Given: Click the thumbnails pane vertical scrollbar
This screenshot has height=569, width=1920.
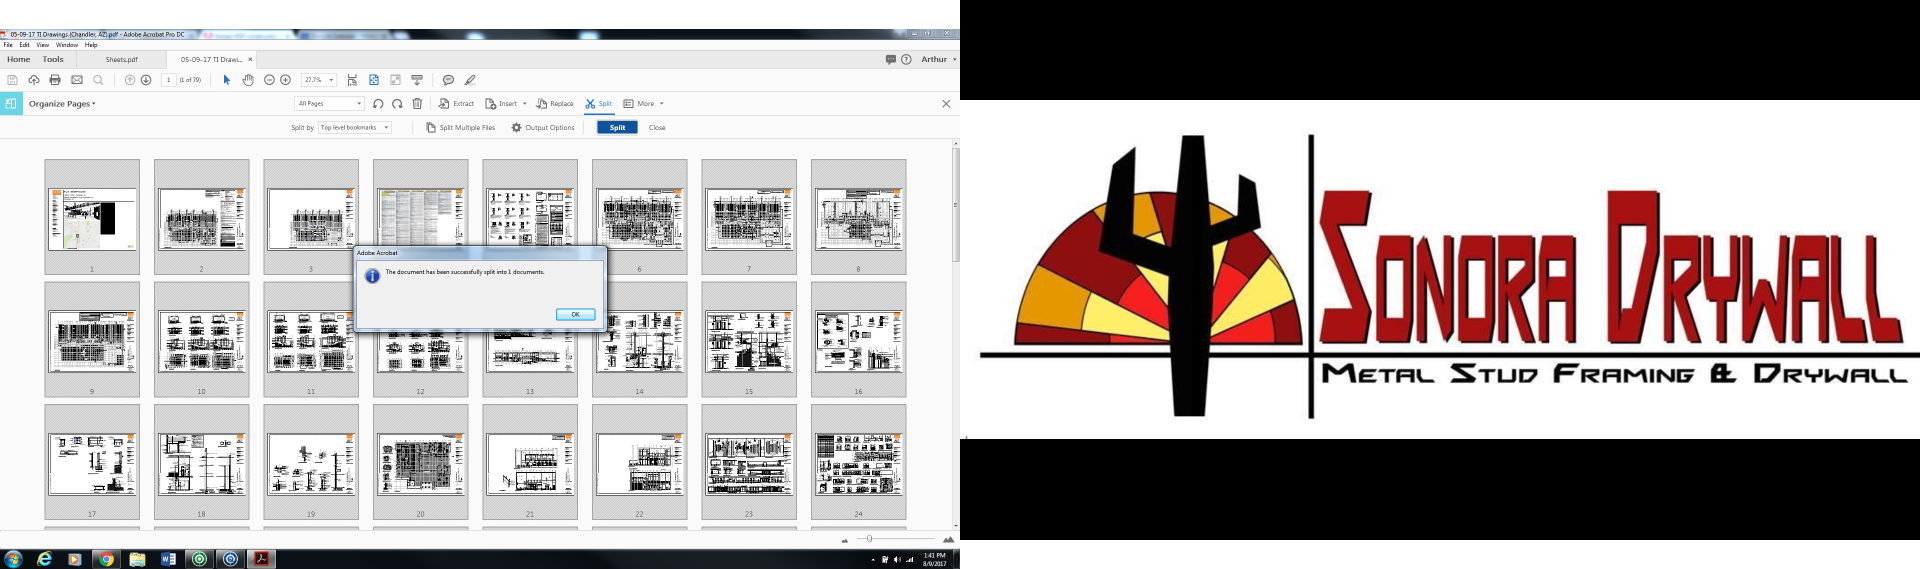Looking at the screenshot, I should (956, 205).
